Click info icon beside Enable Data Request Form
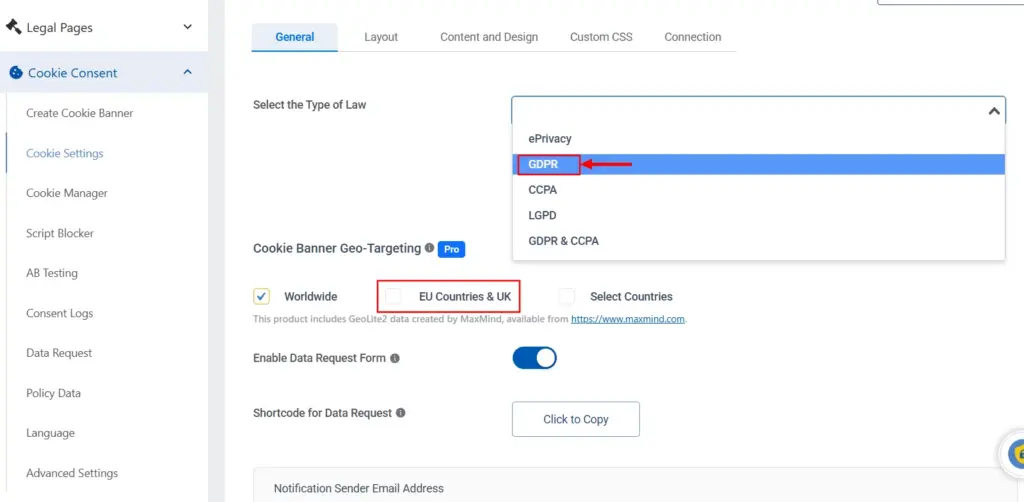 click(x=394, y=358)
